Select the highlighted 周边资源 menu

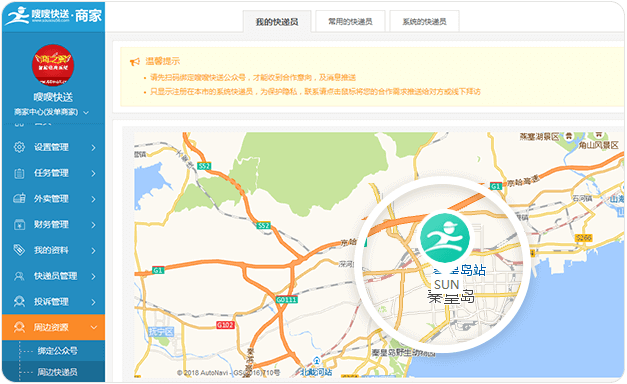pyautogui.click(x=54, y=327)
